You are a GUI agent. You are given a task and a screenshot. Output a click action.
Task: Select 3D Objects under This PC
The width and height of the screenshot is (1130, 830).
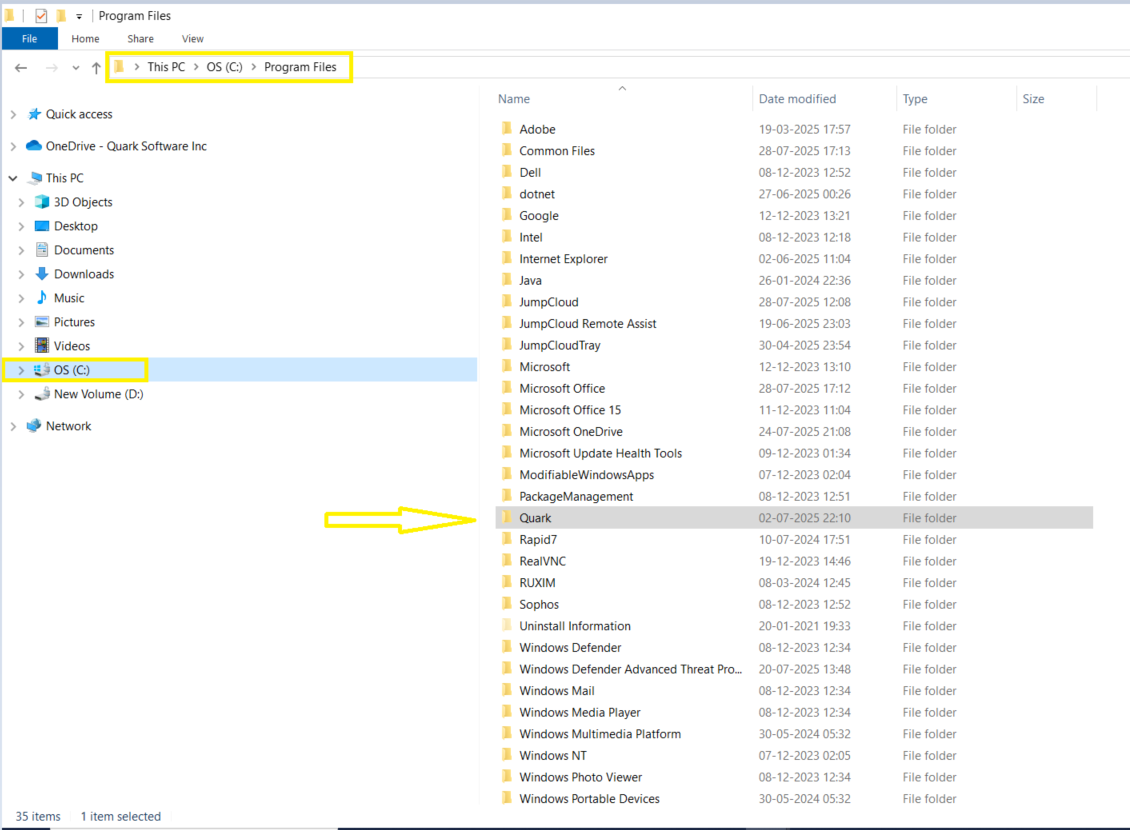click(82, 202)
